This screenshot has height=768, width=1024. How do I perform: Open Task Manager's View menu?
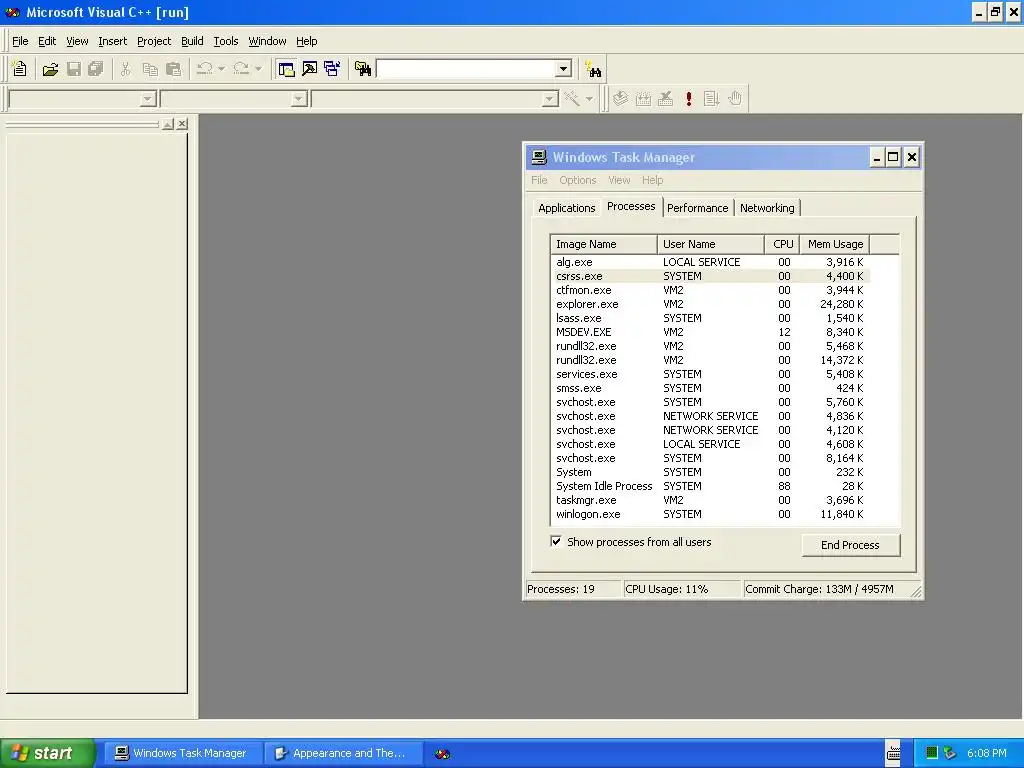coord(619,180)
